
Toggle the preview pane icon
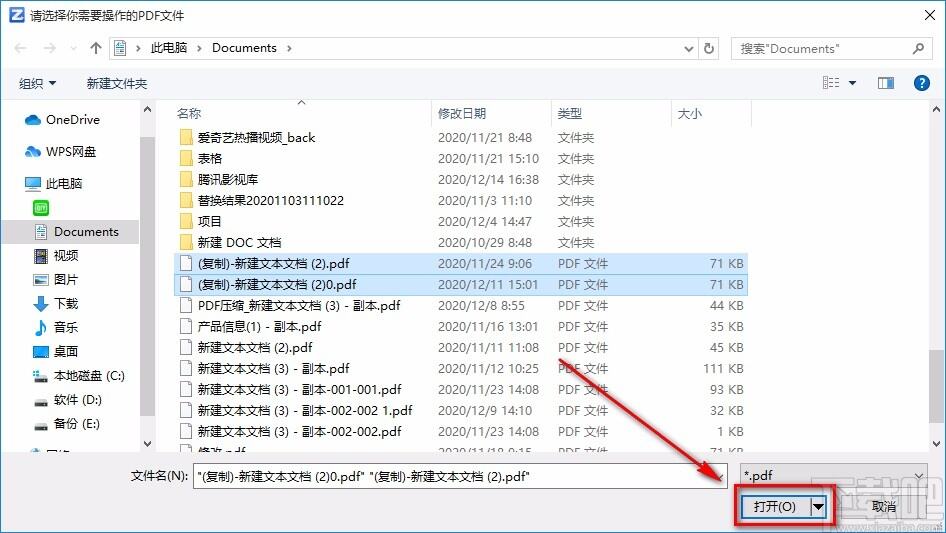[886, 83]
